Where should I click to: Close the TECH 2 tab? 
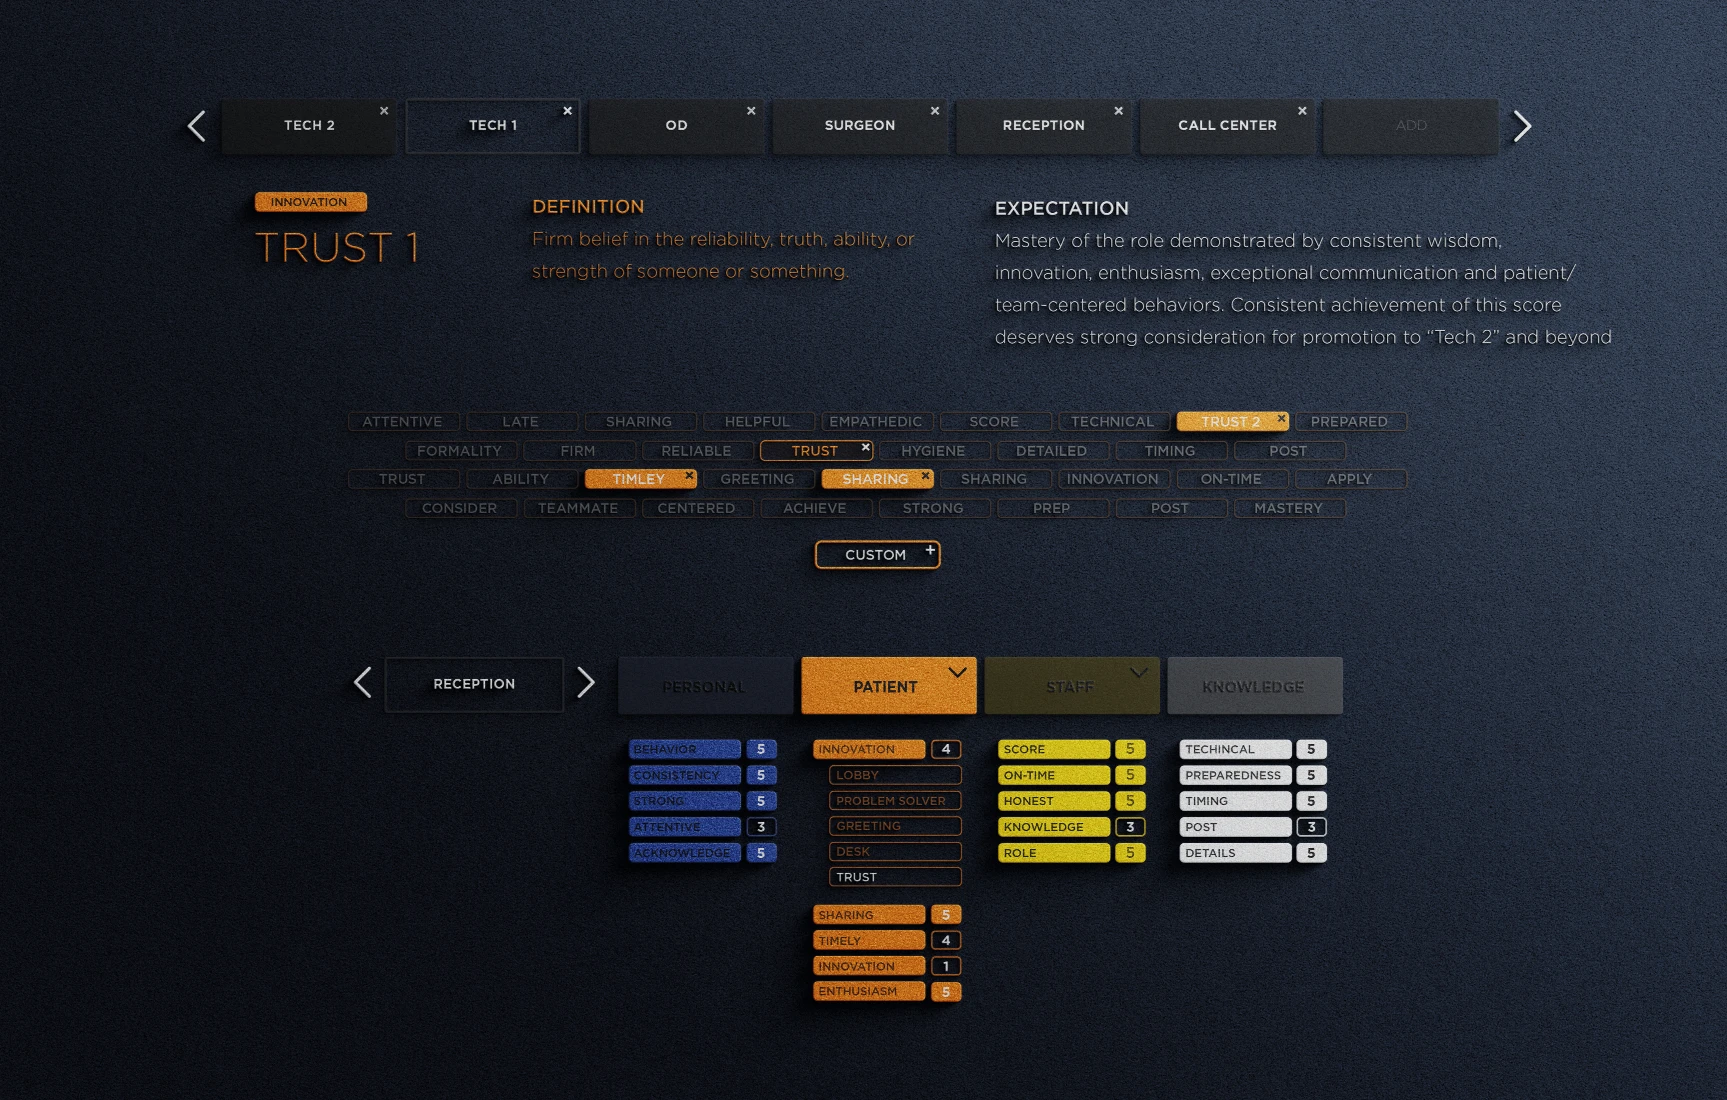[384, 111]
